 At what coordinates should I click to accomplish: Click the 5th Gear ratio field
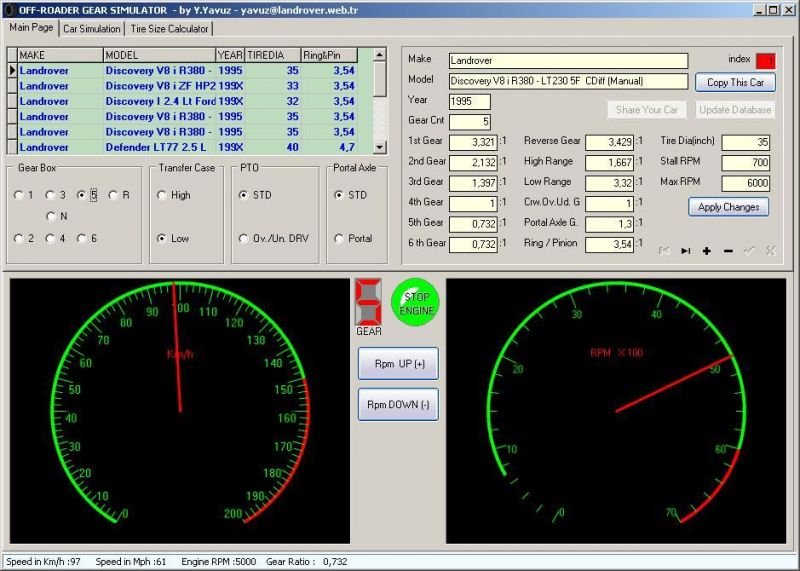coord(473,224)
